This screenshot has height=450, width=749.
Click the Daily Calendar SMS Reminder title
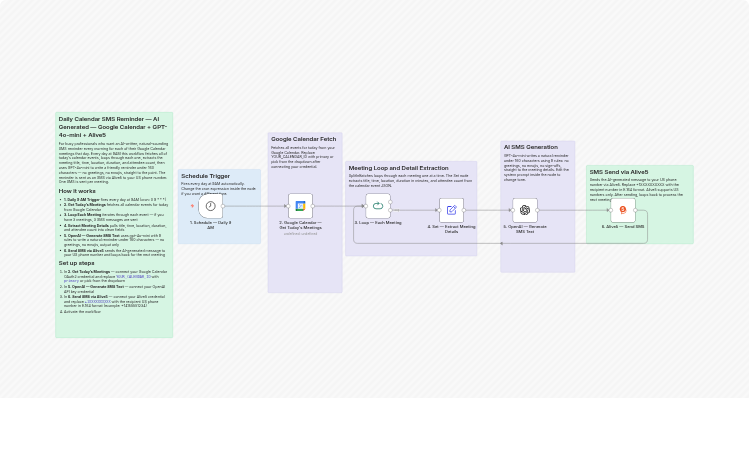tap(113, 127)
